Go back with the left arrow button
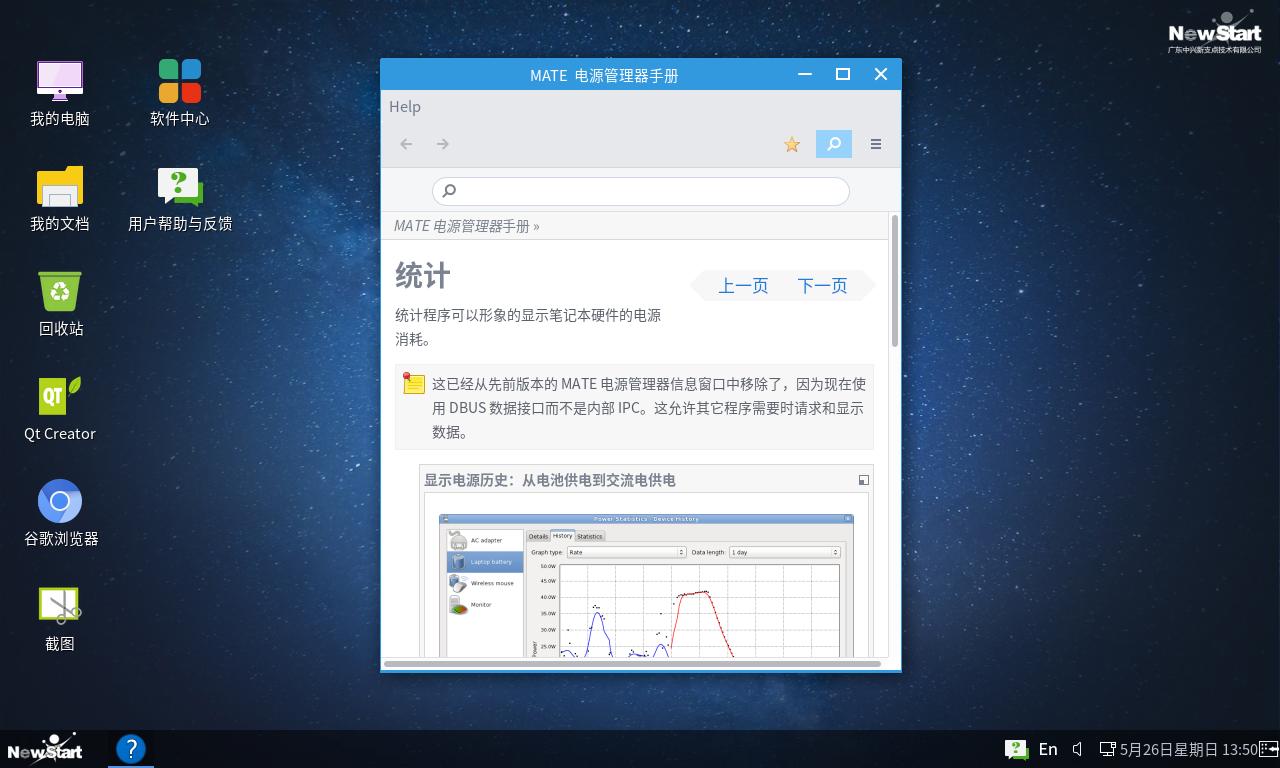 (x=406, y=144)
